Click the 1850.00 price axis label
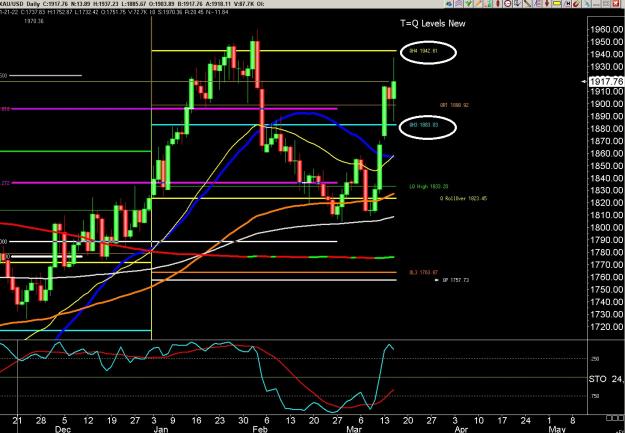This screenshot has height=433, width=625. click(606, 165)
